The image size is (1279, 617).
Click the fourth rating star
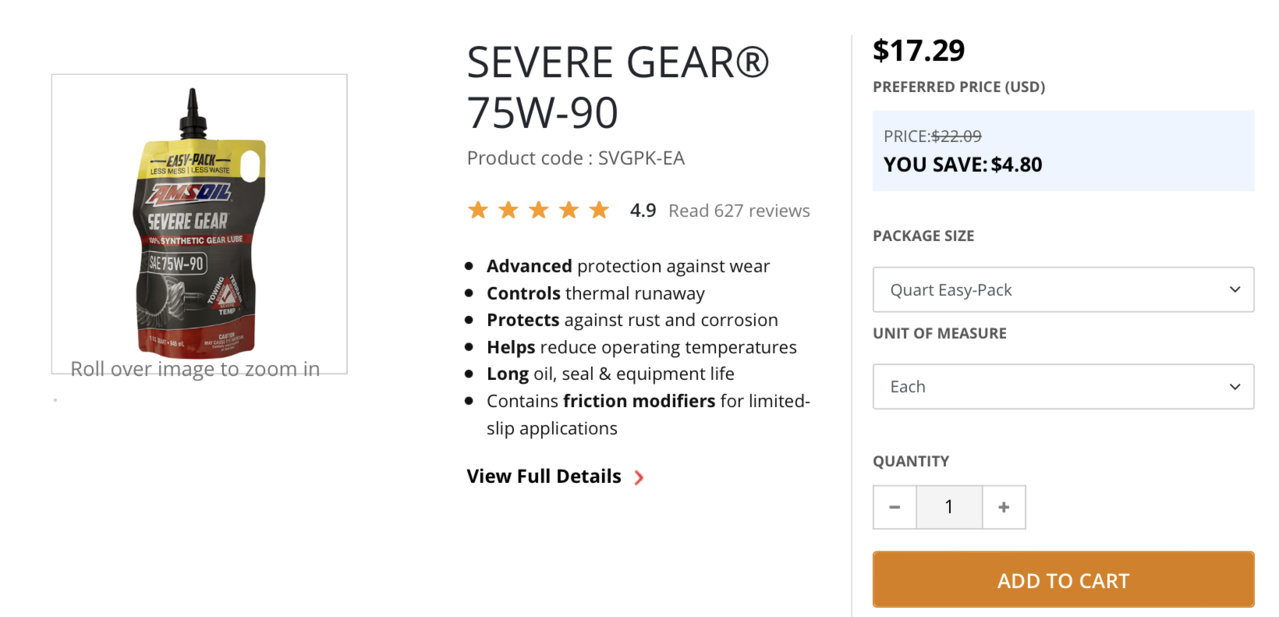tap(568, 210)
